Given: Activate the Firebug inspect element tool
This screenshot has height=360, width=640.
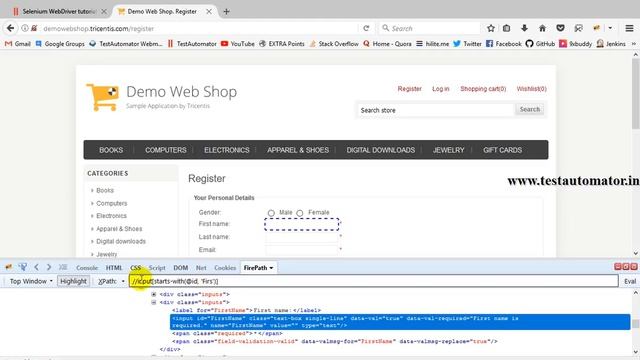Looking at the screenshot, I should pyautogui.click(x=22, y=267).
